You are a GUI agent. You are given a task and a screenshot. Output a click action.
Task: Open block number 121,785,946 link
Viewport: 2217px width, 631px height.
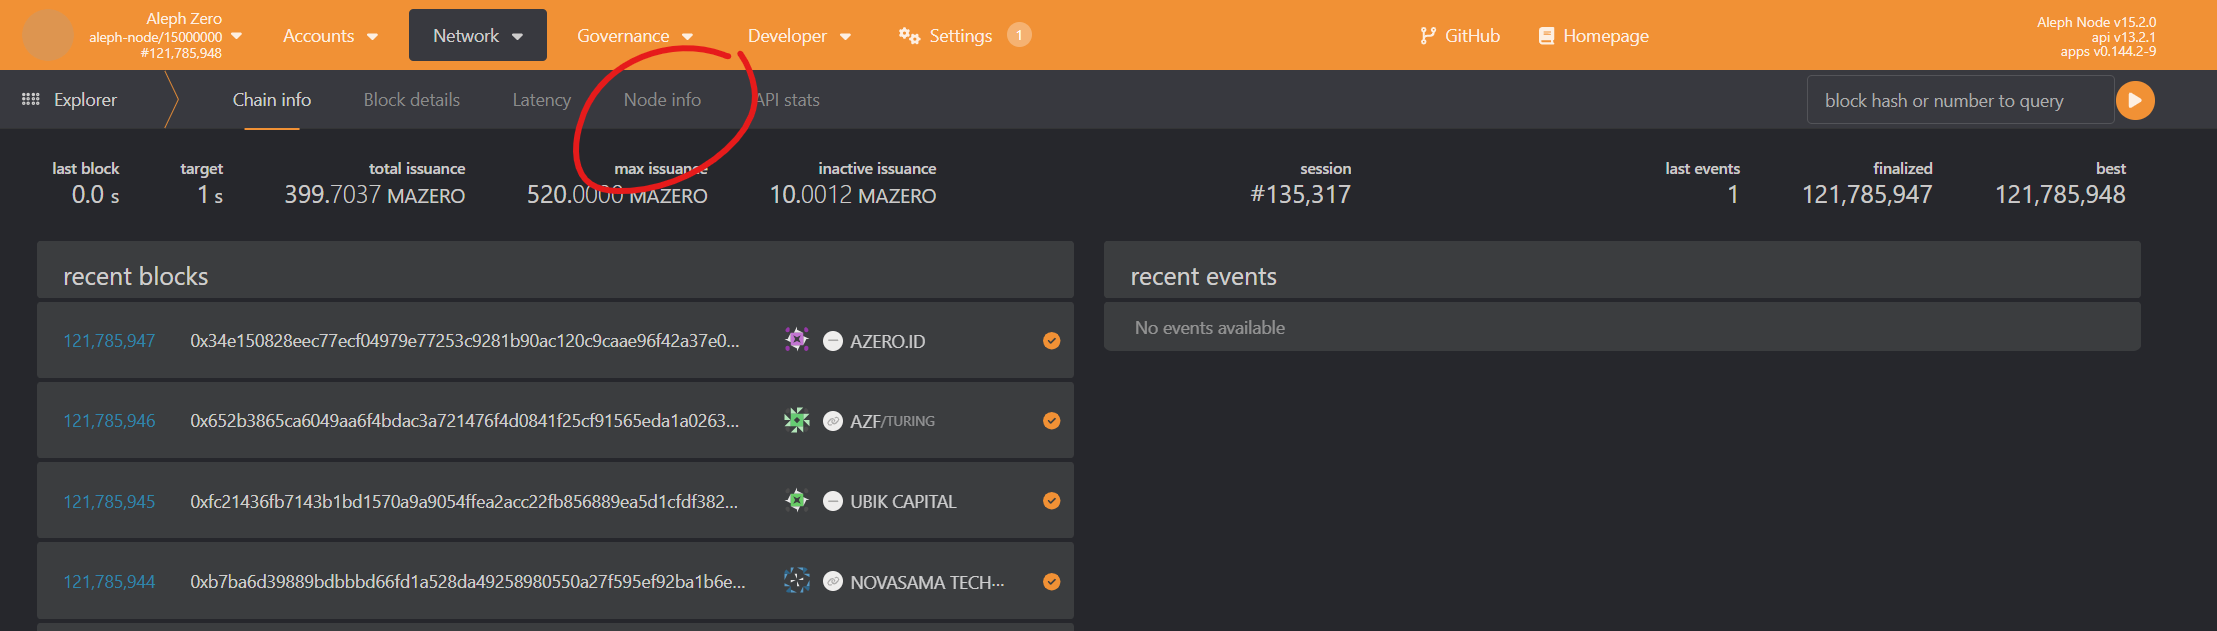click(x=109, y=421)
